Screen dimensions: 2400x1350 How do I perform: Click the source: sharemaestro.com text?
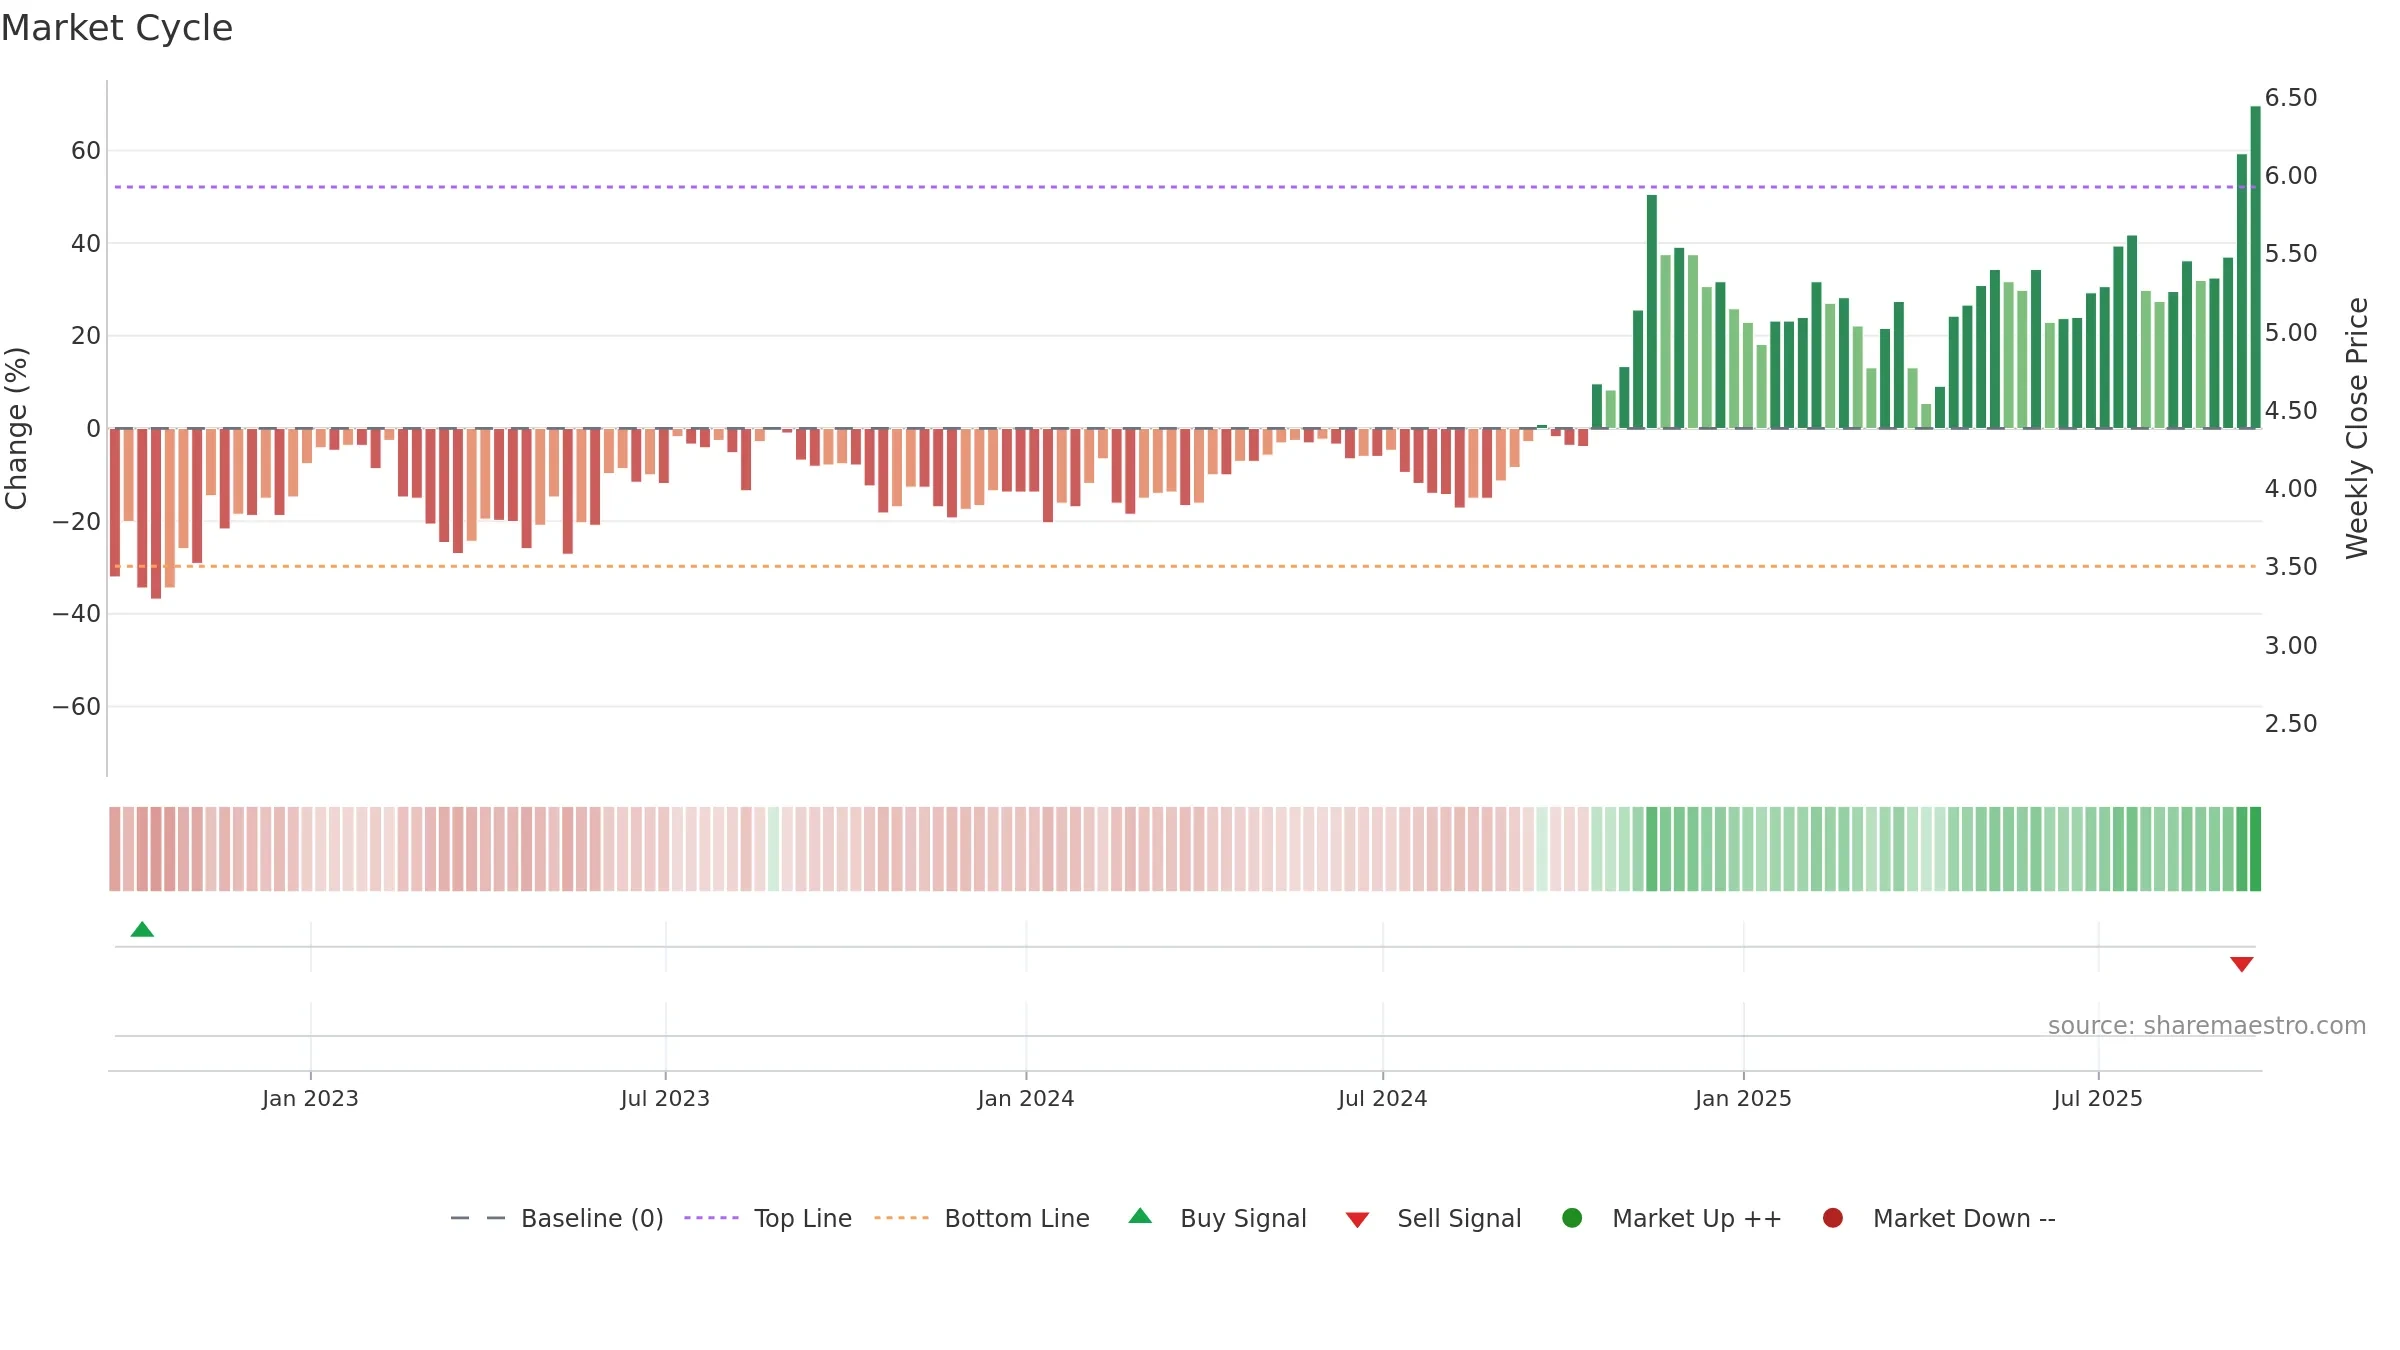(x=2207, y=1025)
